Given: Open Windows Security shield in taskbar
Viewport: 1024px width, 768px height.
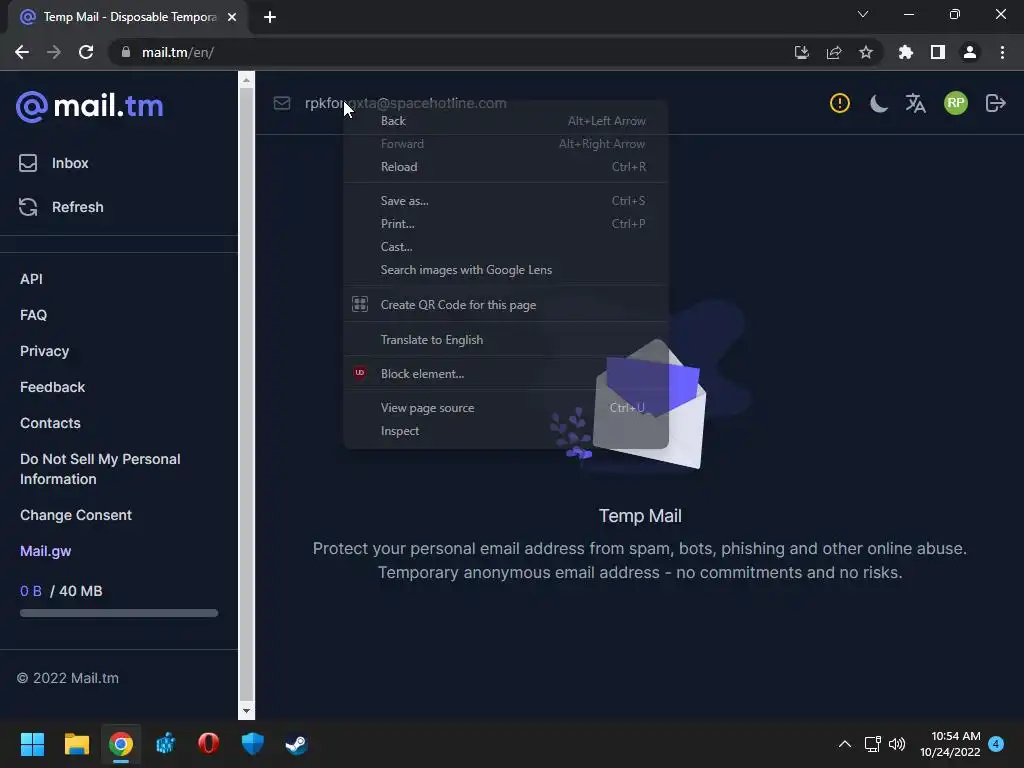Looking at the screenshot, I should (253, 744).
